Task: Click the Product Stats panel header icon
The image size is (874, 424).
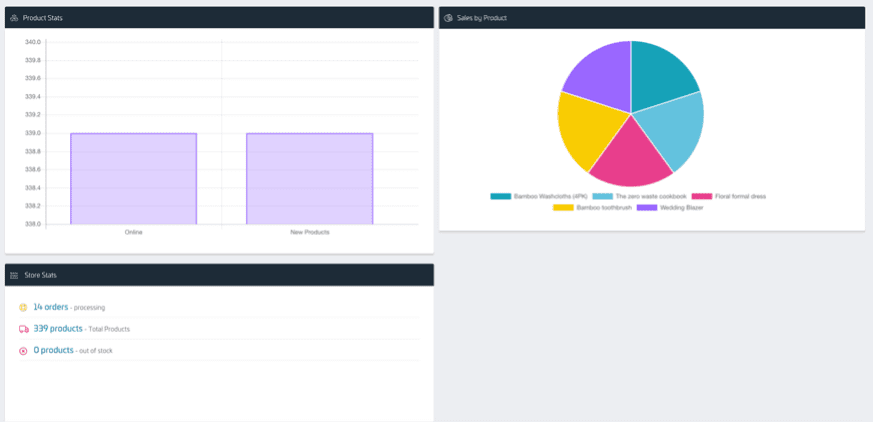Action: (14, 18)
